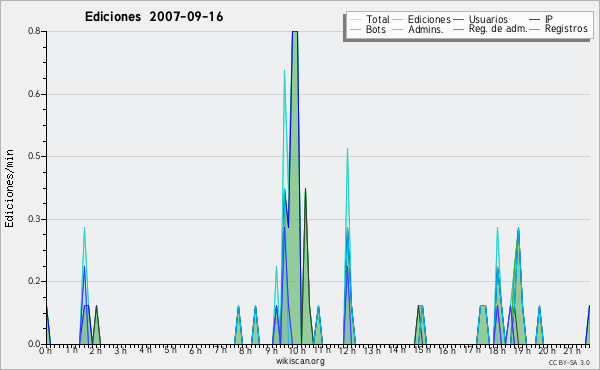This screenshot has width=600, height=370.
Task: Click the 17 h x-axis label
Action: click(x=473, y=350)
